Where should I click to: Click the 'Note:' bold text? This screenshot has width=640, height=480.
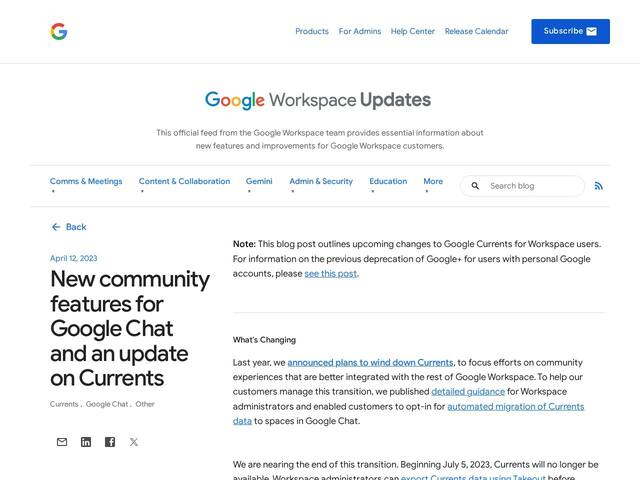pos(244,244)
